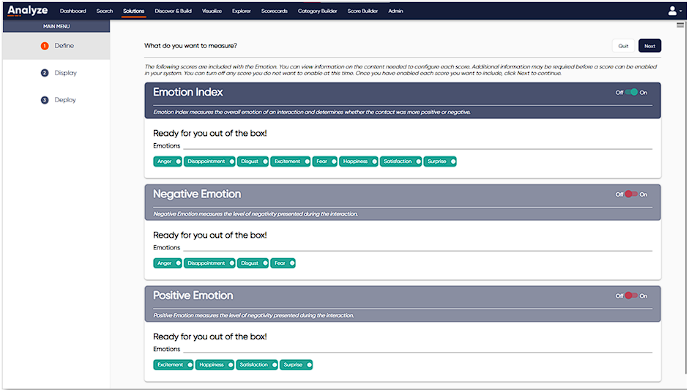Image resolution: width=687 pixels, height=390 pixels.
Task: Select step 2 Display circle icon
Action: [45, 73]
